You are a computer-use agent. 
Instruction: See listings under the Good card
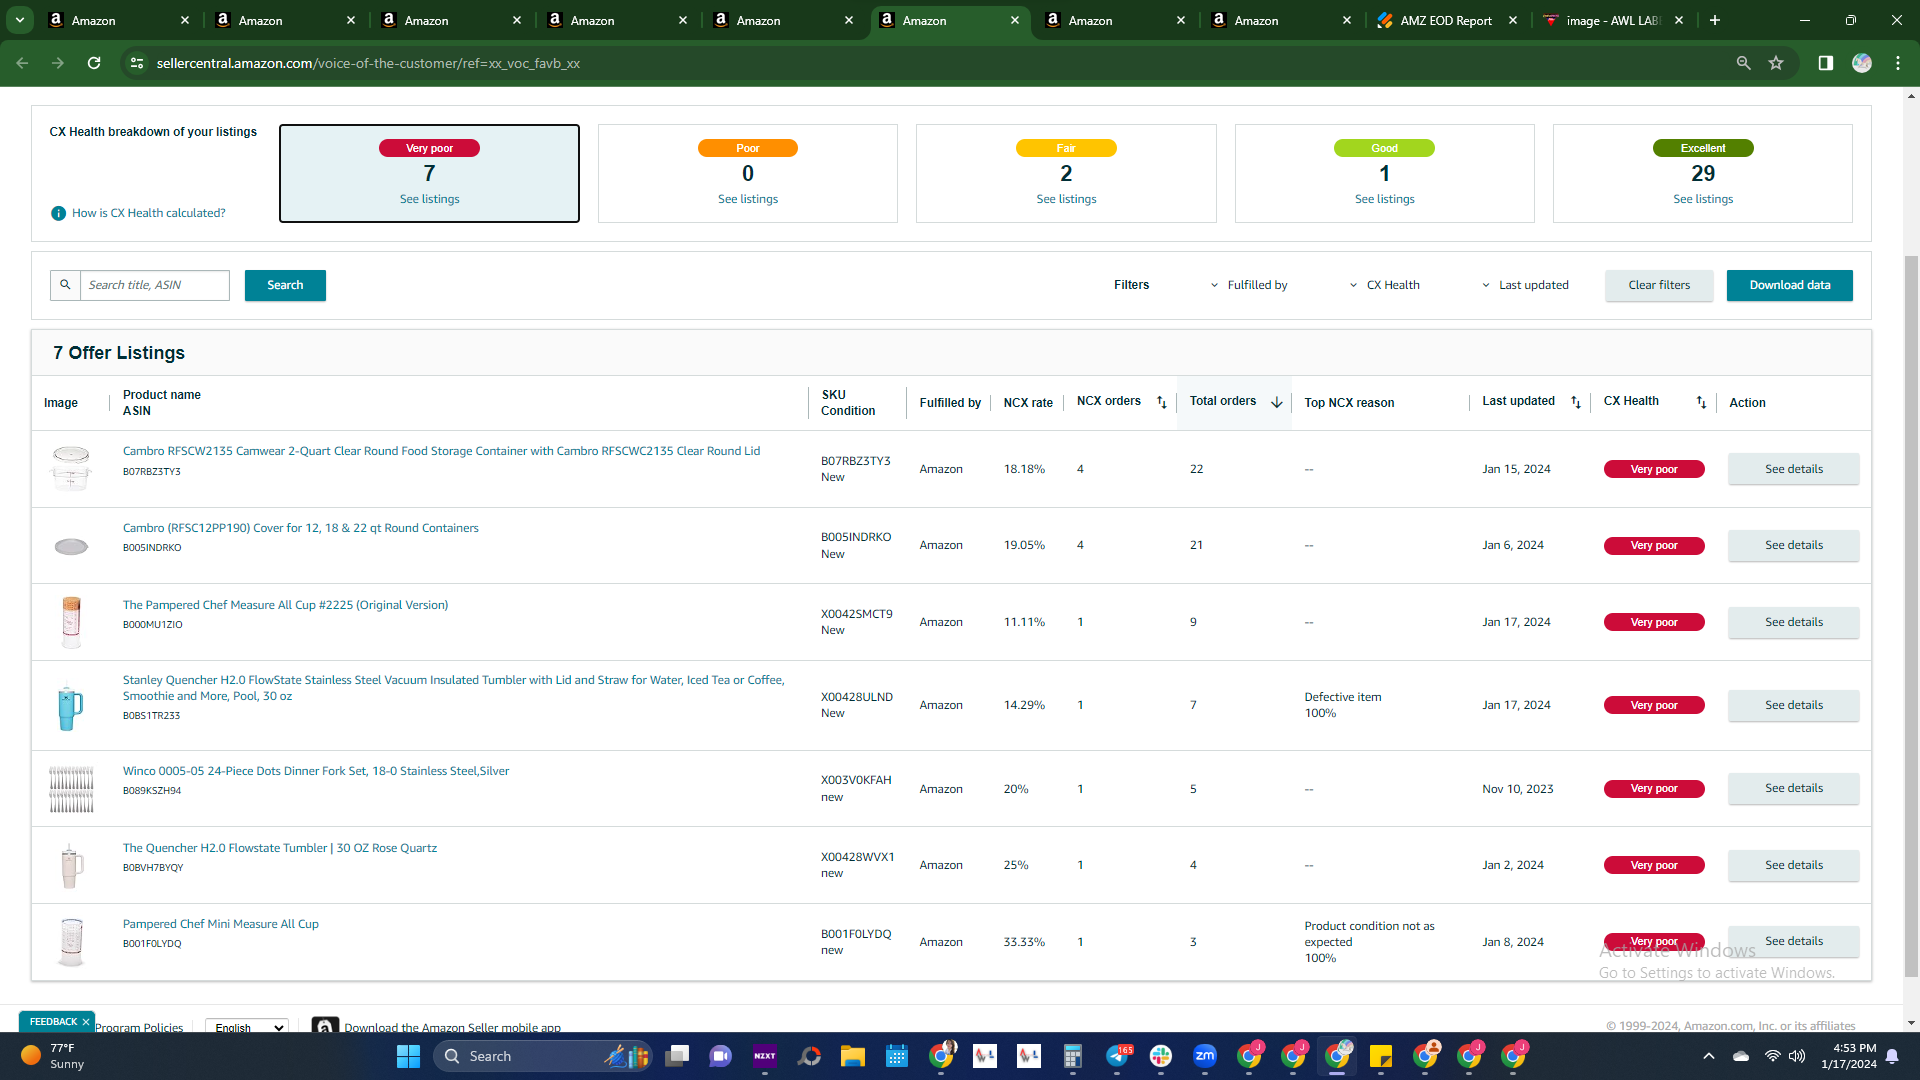[1384, 199]
